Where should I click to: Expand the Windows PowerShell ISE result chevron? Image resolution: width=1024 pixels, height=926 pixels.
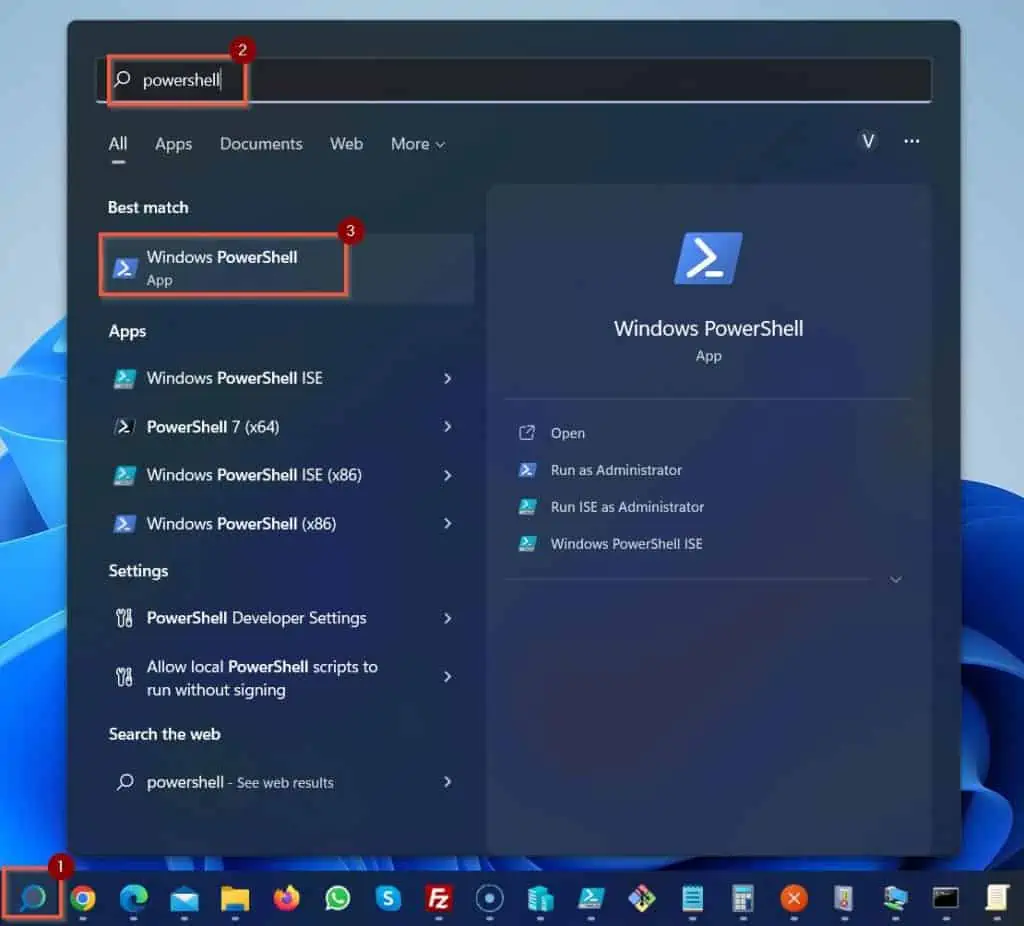[447, 378]
